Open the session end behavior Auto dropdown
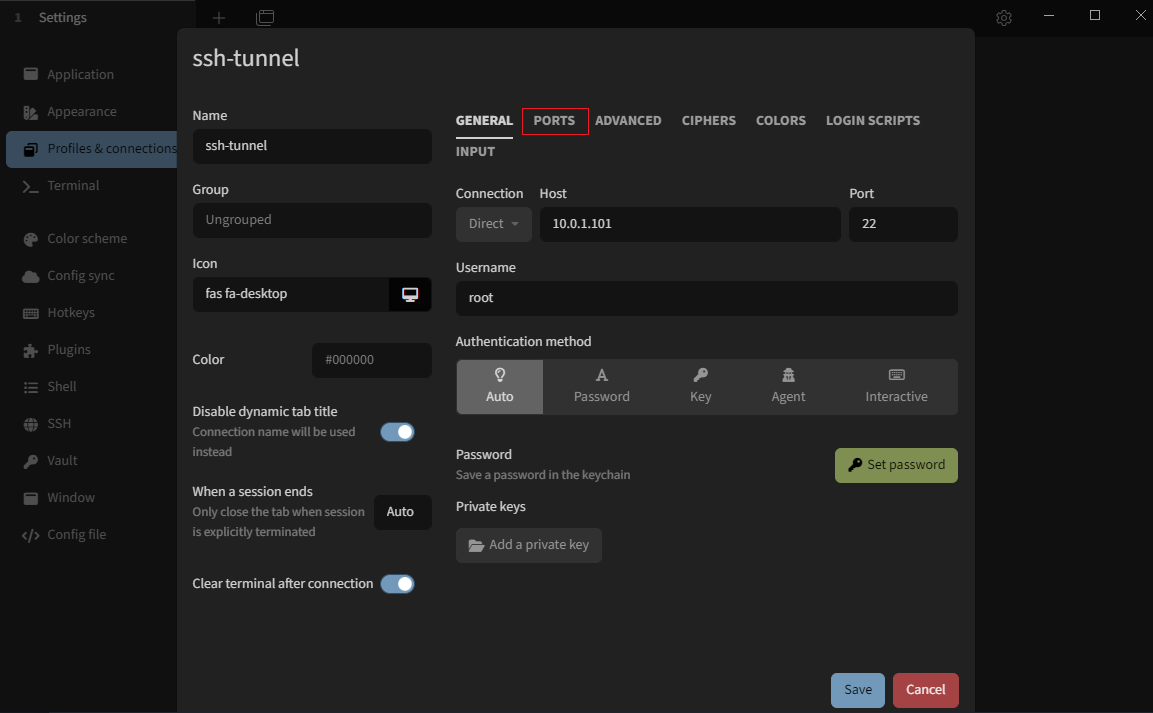 pyautogui.click(x=401, y=512)
